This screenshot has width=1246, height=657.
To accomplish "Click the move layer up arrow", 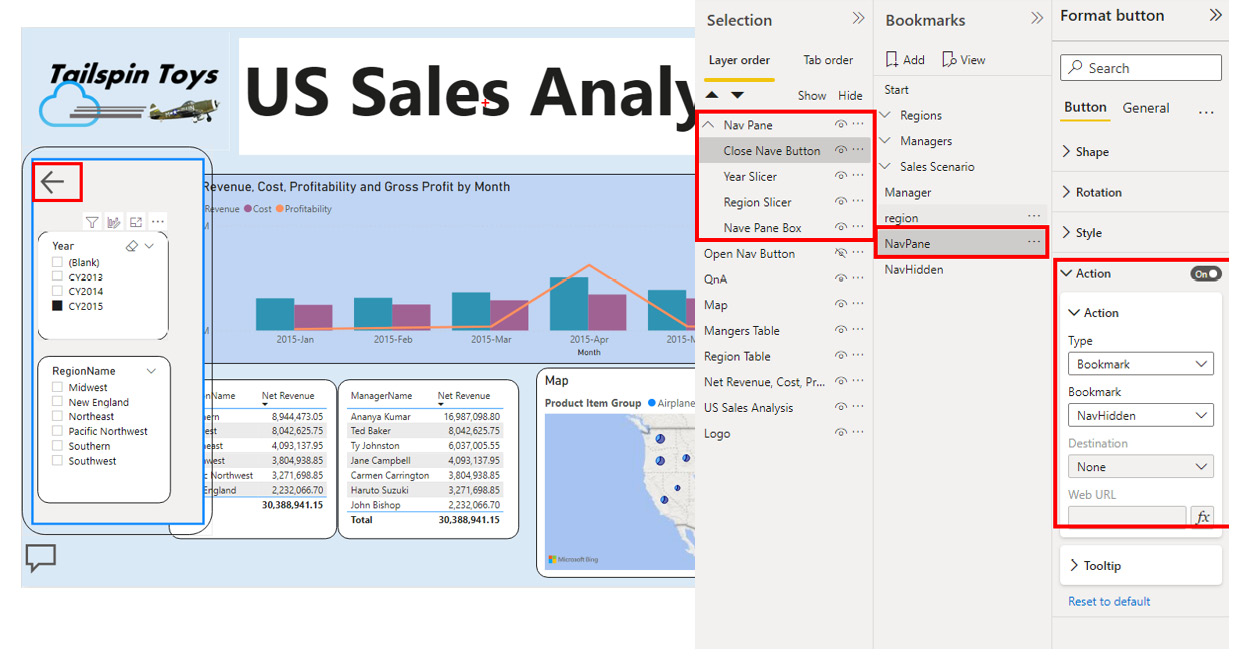I will (712, 95).
